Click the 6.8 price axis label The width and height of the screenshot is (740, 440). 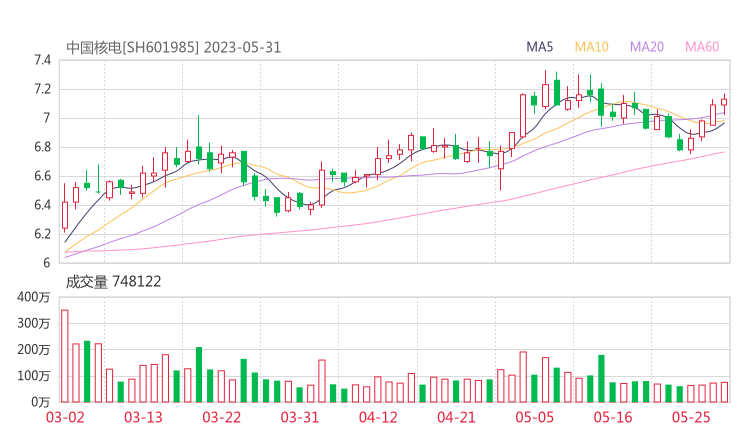[x=42, y=147]
